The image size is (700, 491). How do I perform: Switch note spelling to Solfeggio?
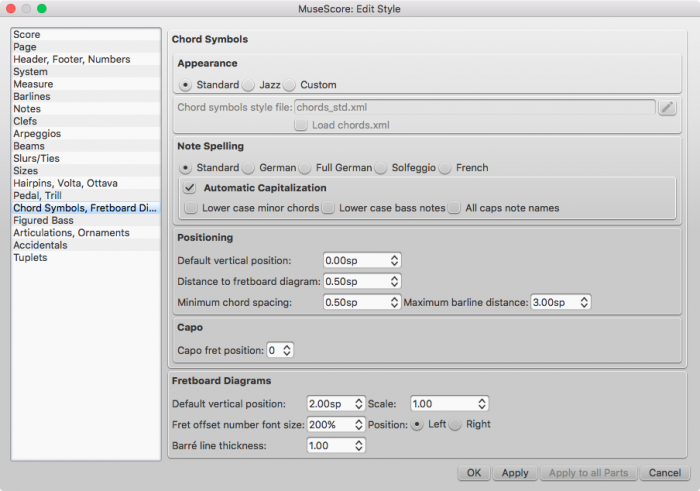(381, 168)
